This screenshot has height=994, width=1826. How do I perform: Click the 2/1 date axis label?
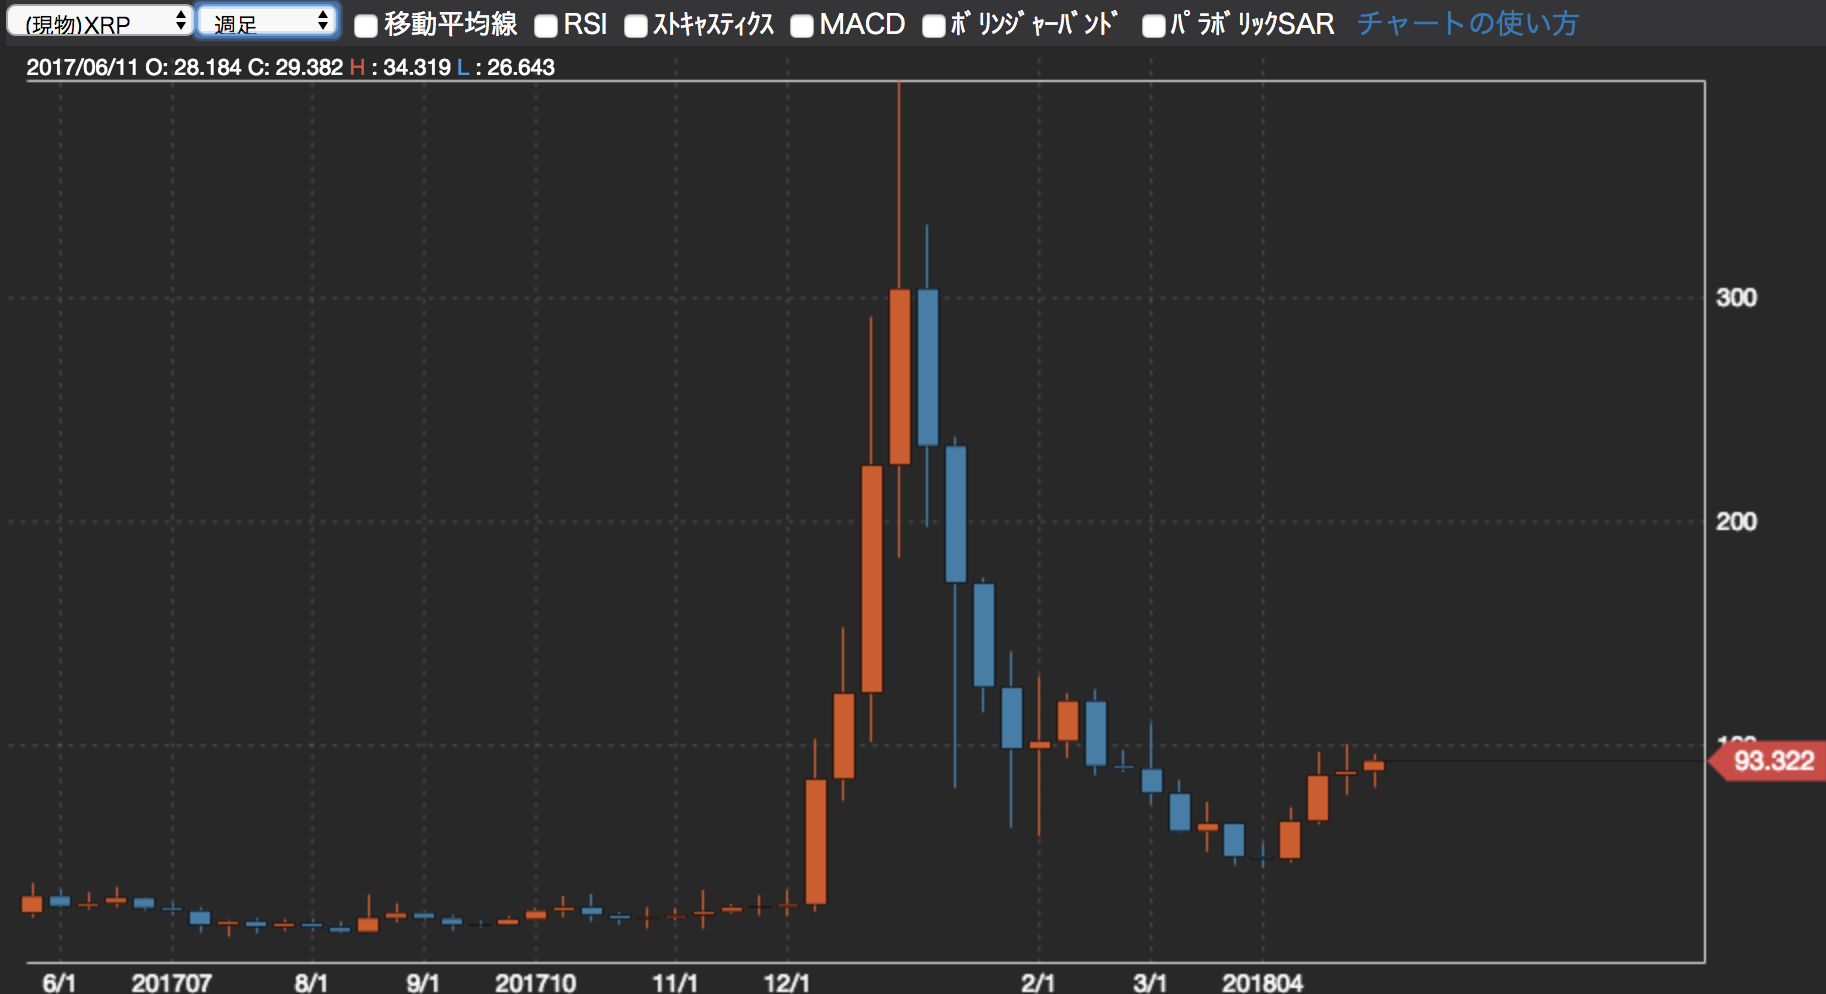[1039, 983]
